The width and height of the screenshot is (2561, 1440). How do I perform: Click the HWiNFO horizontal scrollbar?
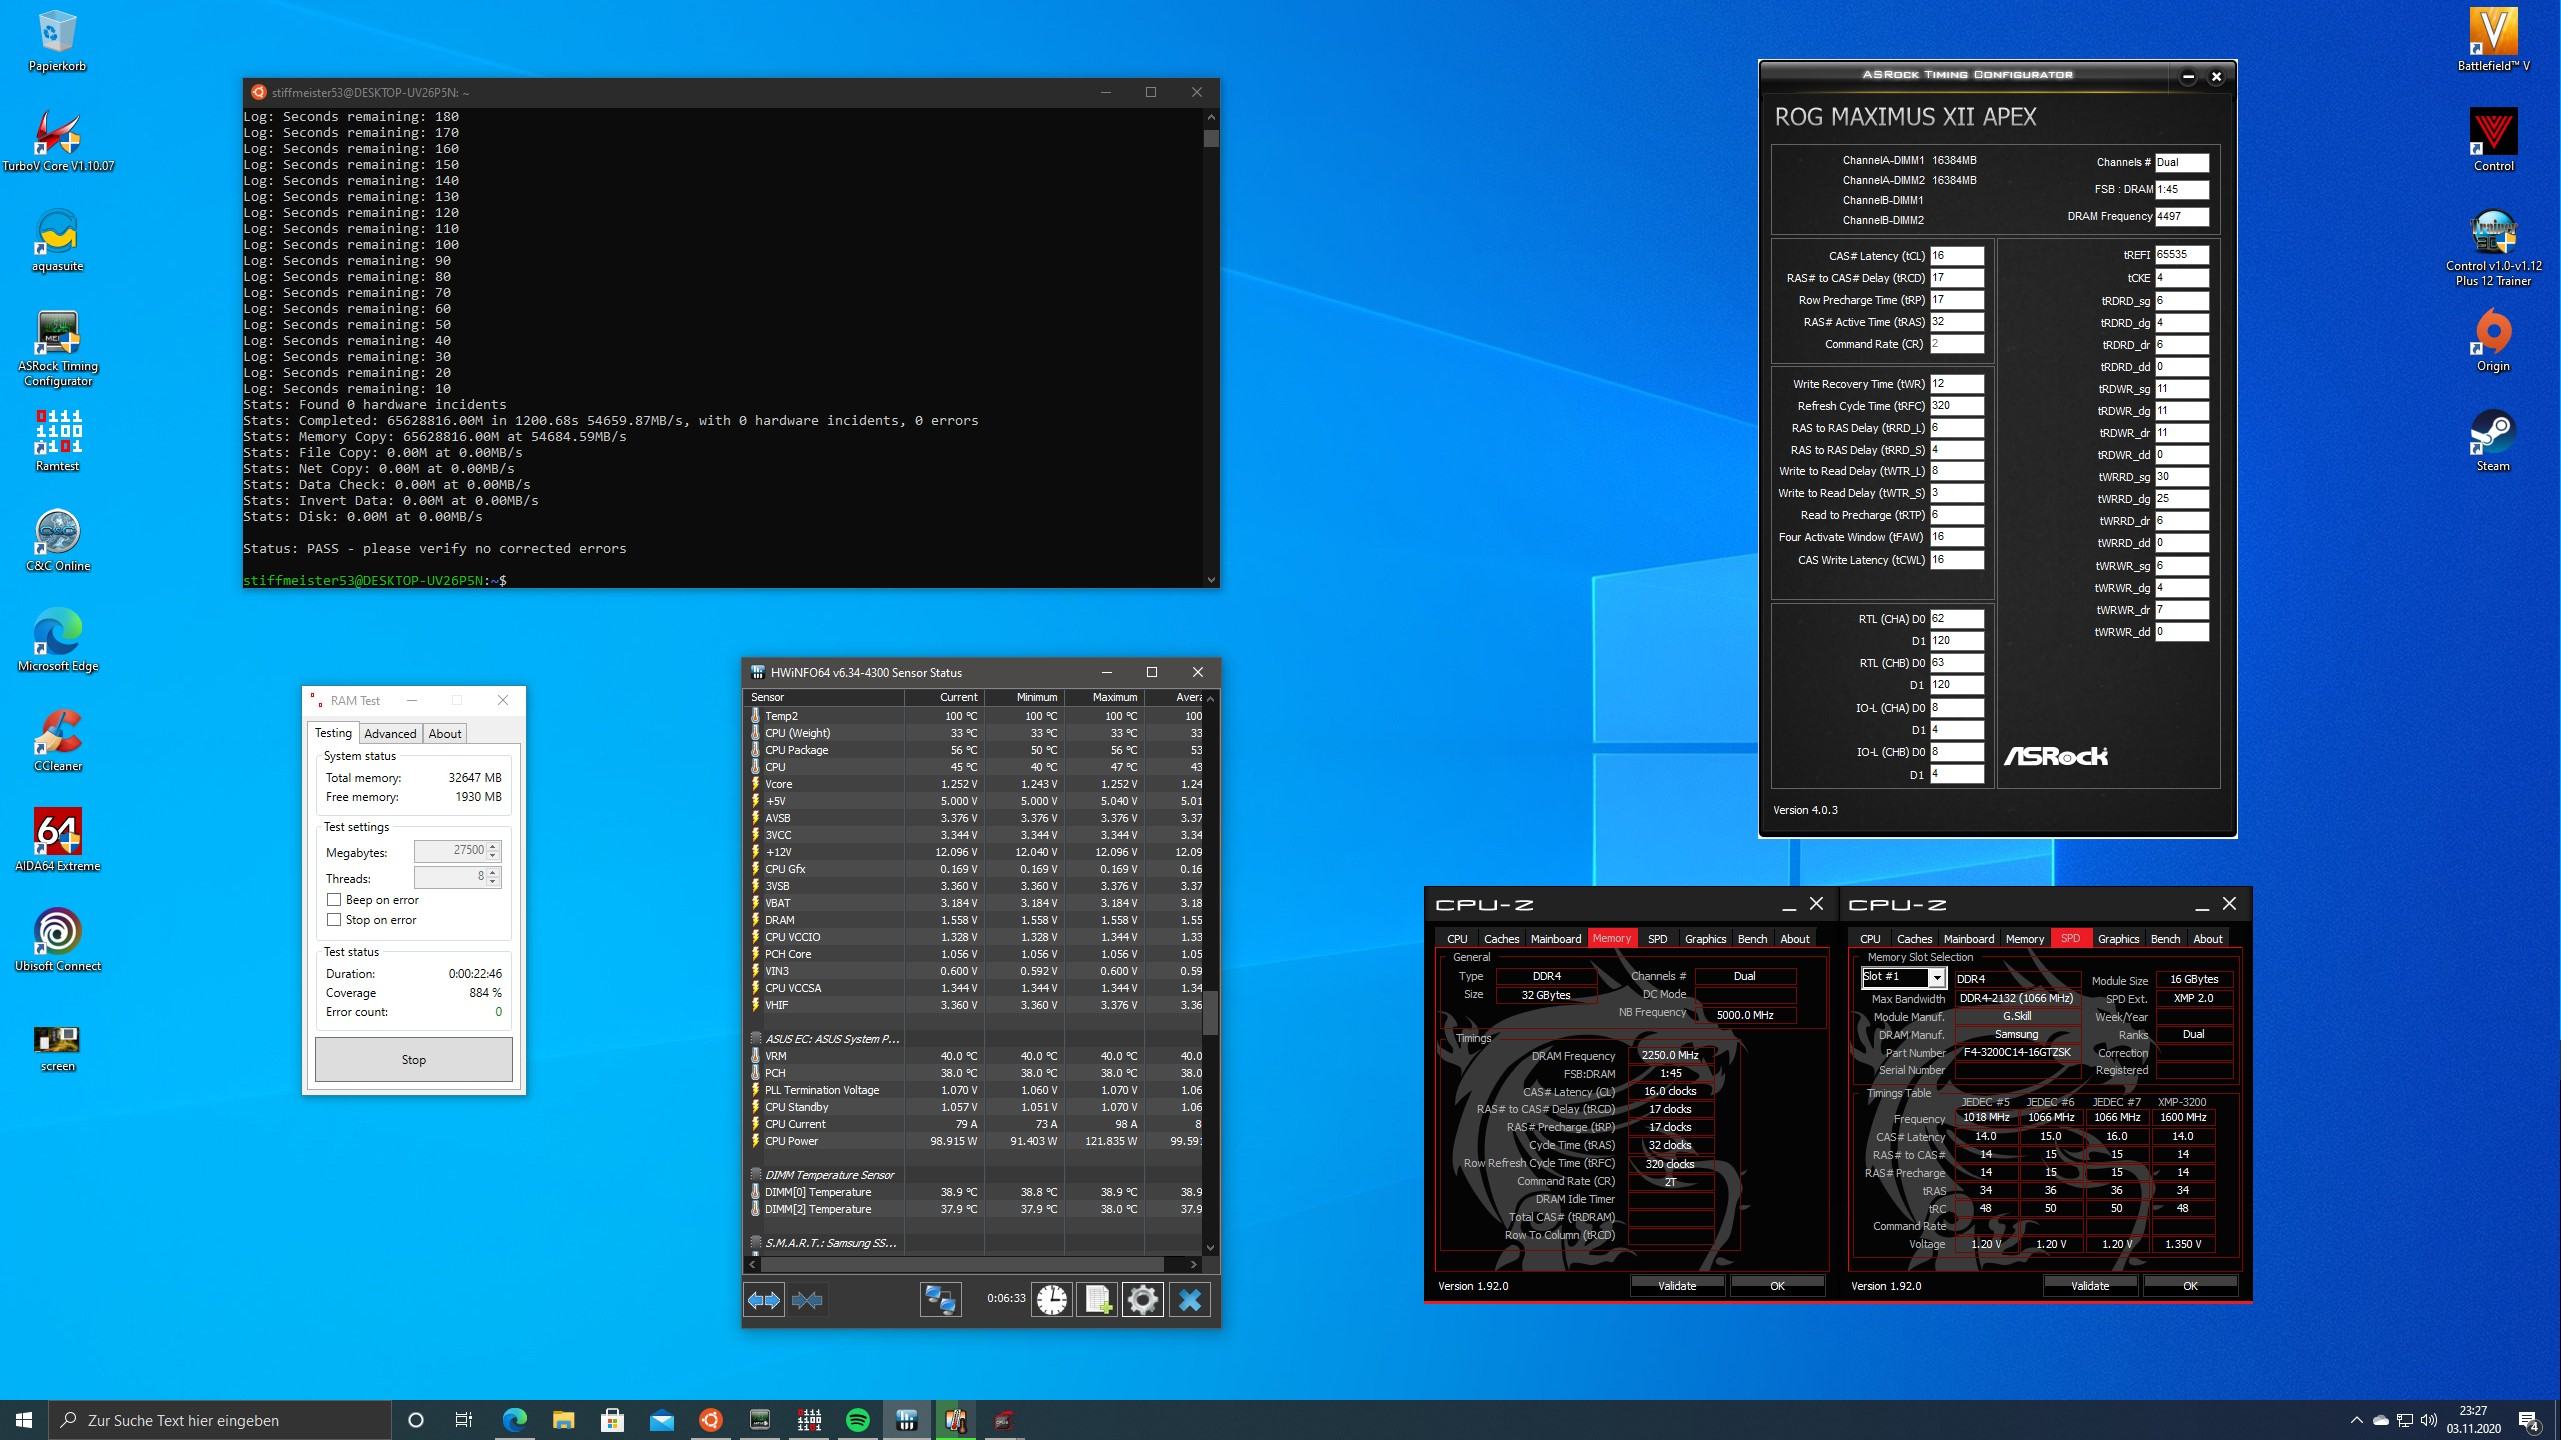[x=960, y=1264]
